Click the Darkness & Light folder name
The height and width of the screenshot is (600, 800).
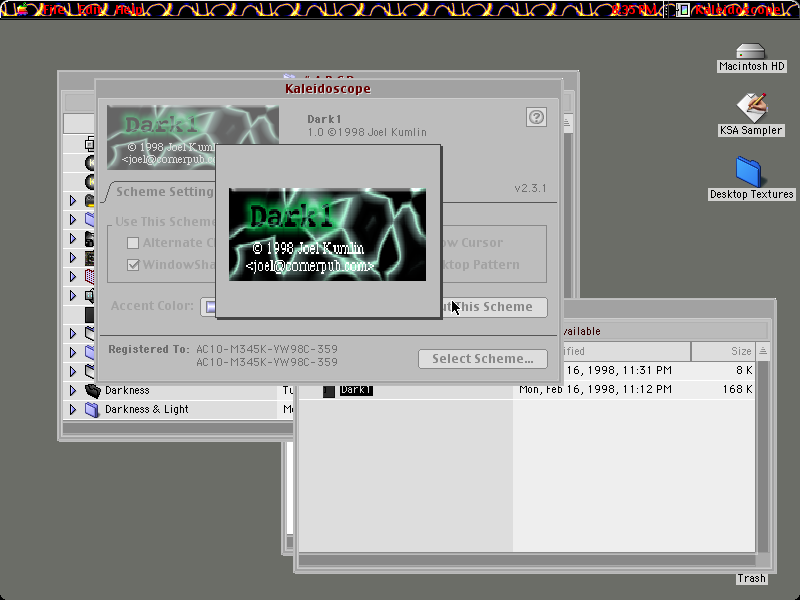(x=146, y=409)
